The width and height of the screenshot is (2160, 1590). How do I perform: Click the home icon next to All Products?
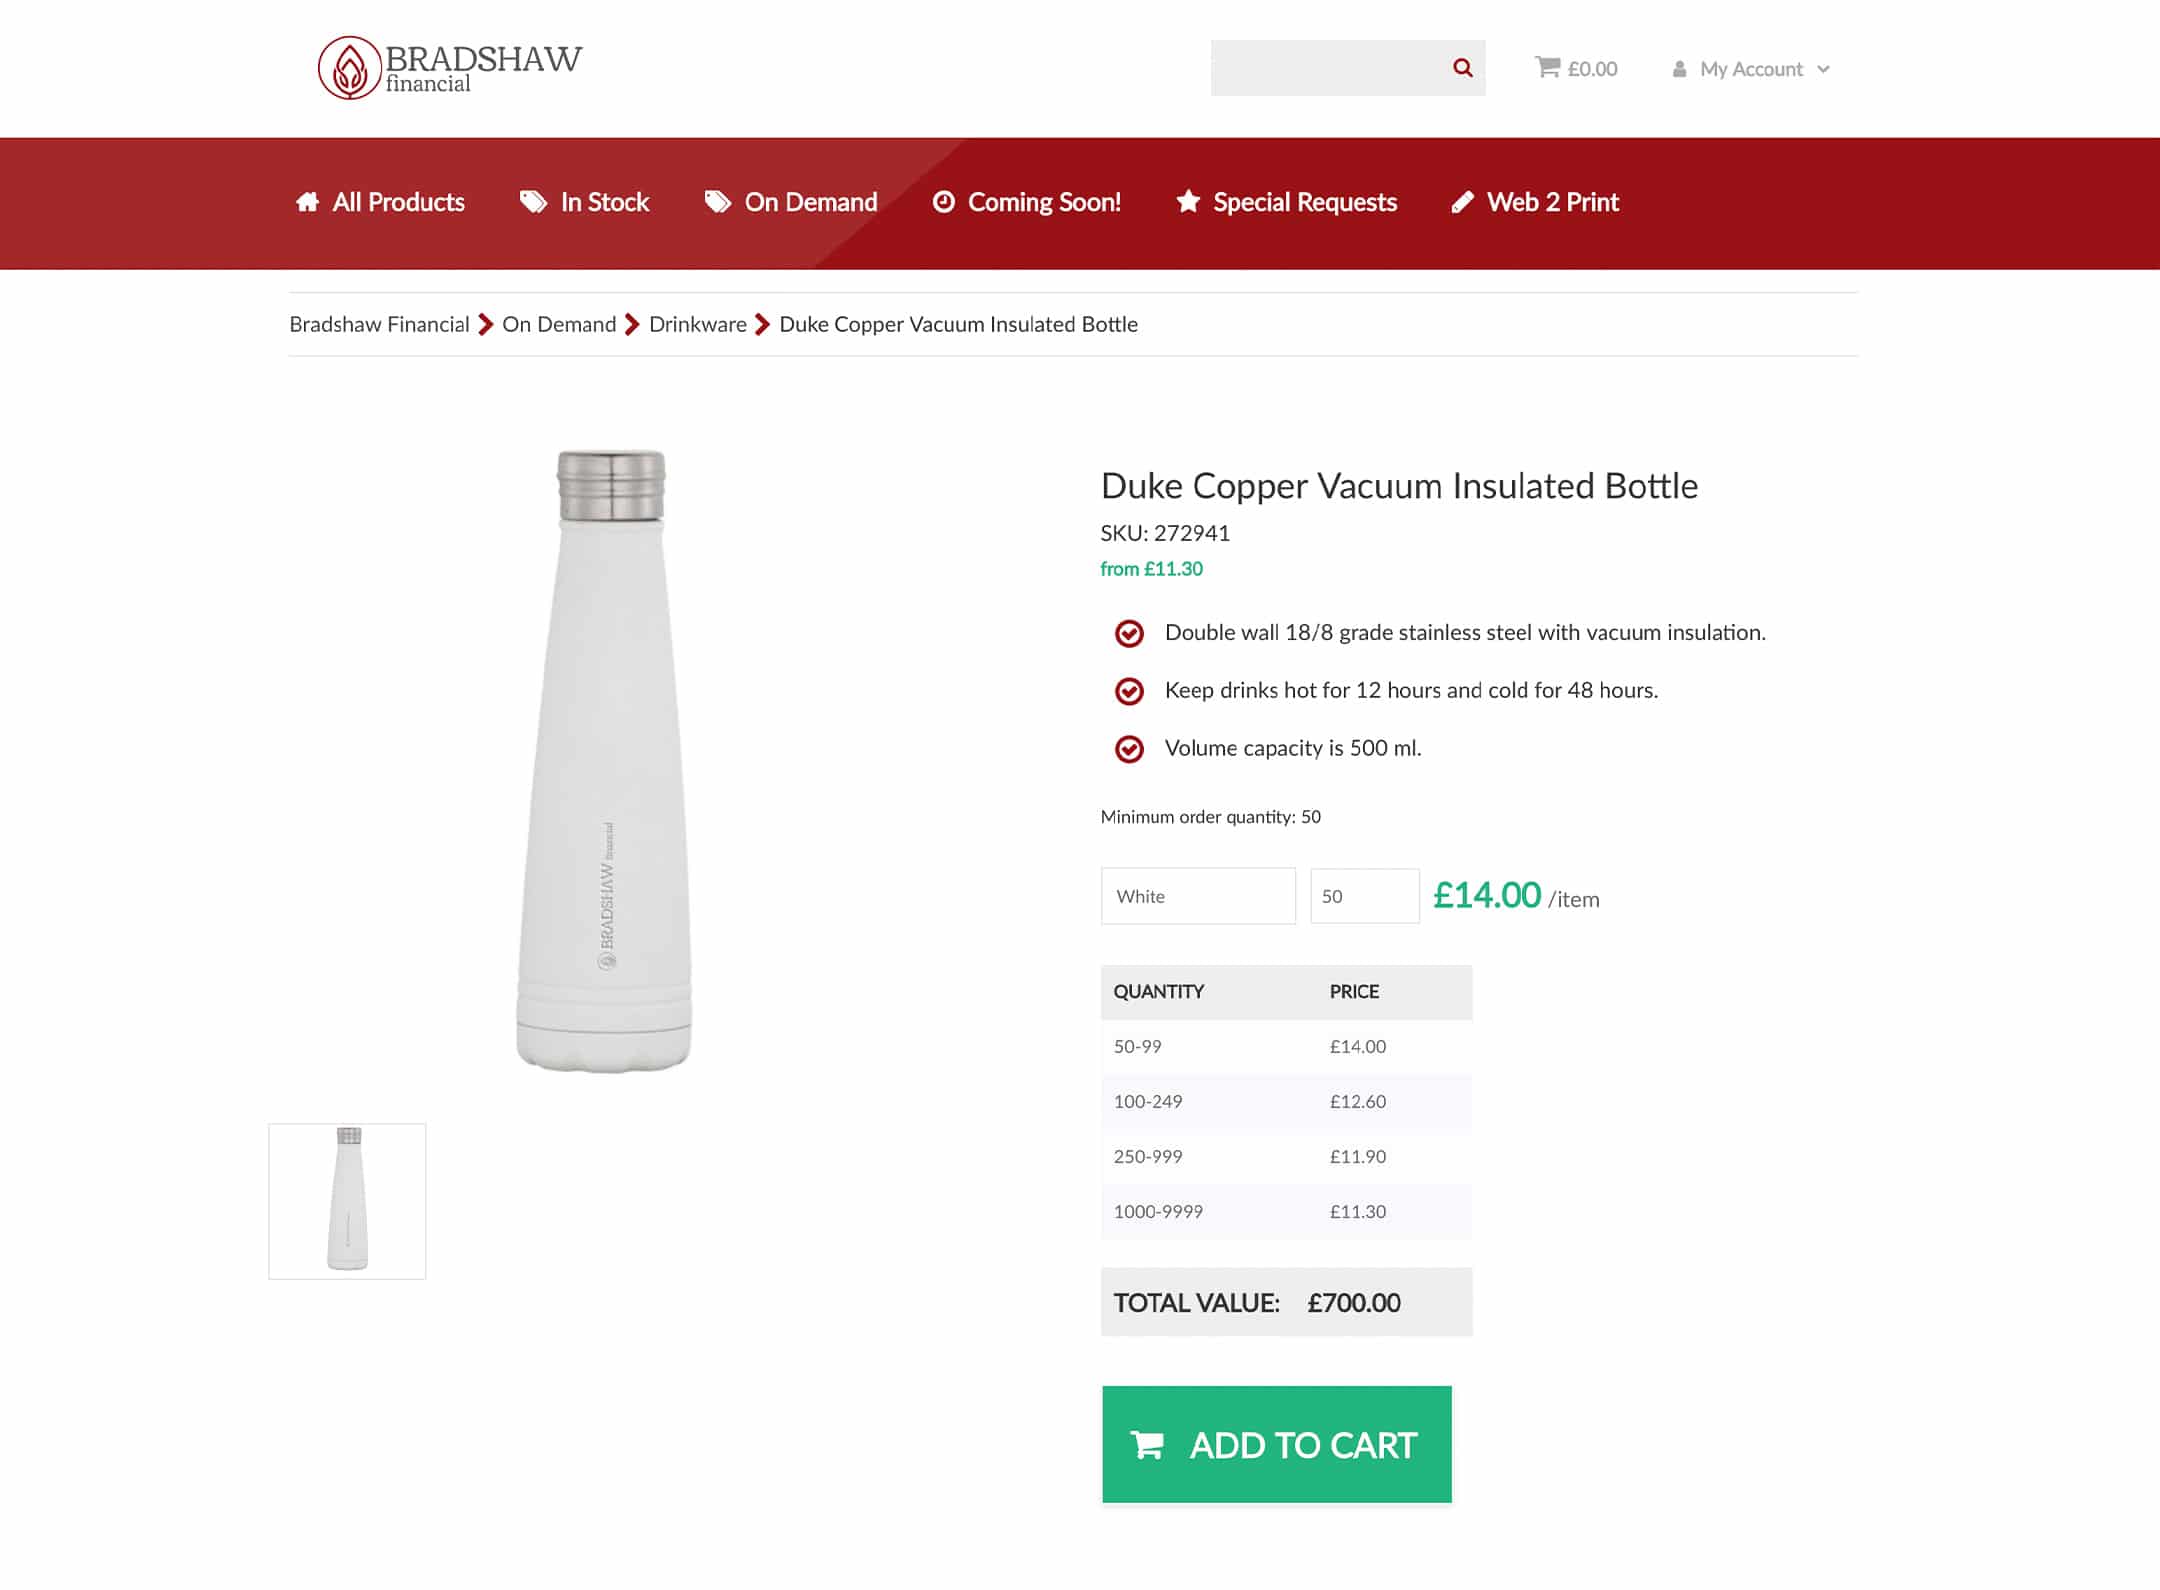pos(307,202)
